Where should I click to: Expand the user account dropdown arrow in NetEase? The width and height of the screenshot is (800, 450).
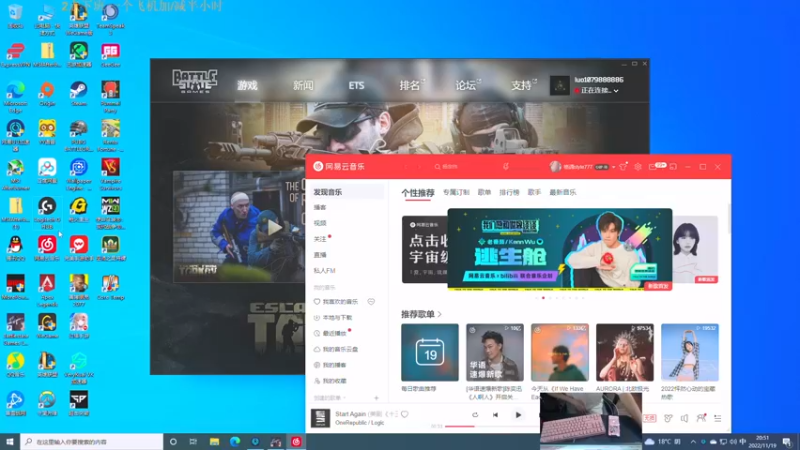(x=614, y=167)
